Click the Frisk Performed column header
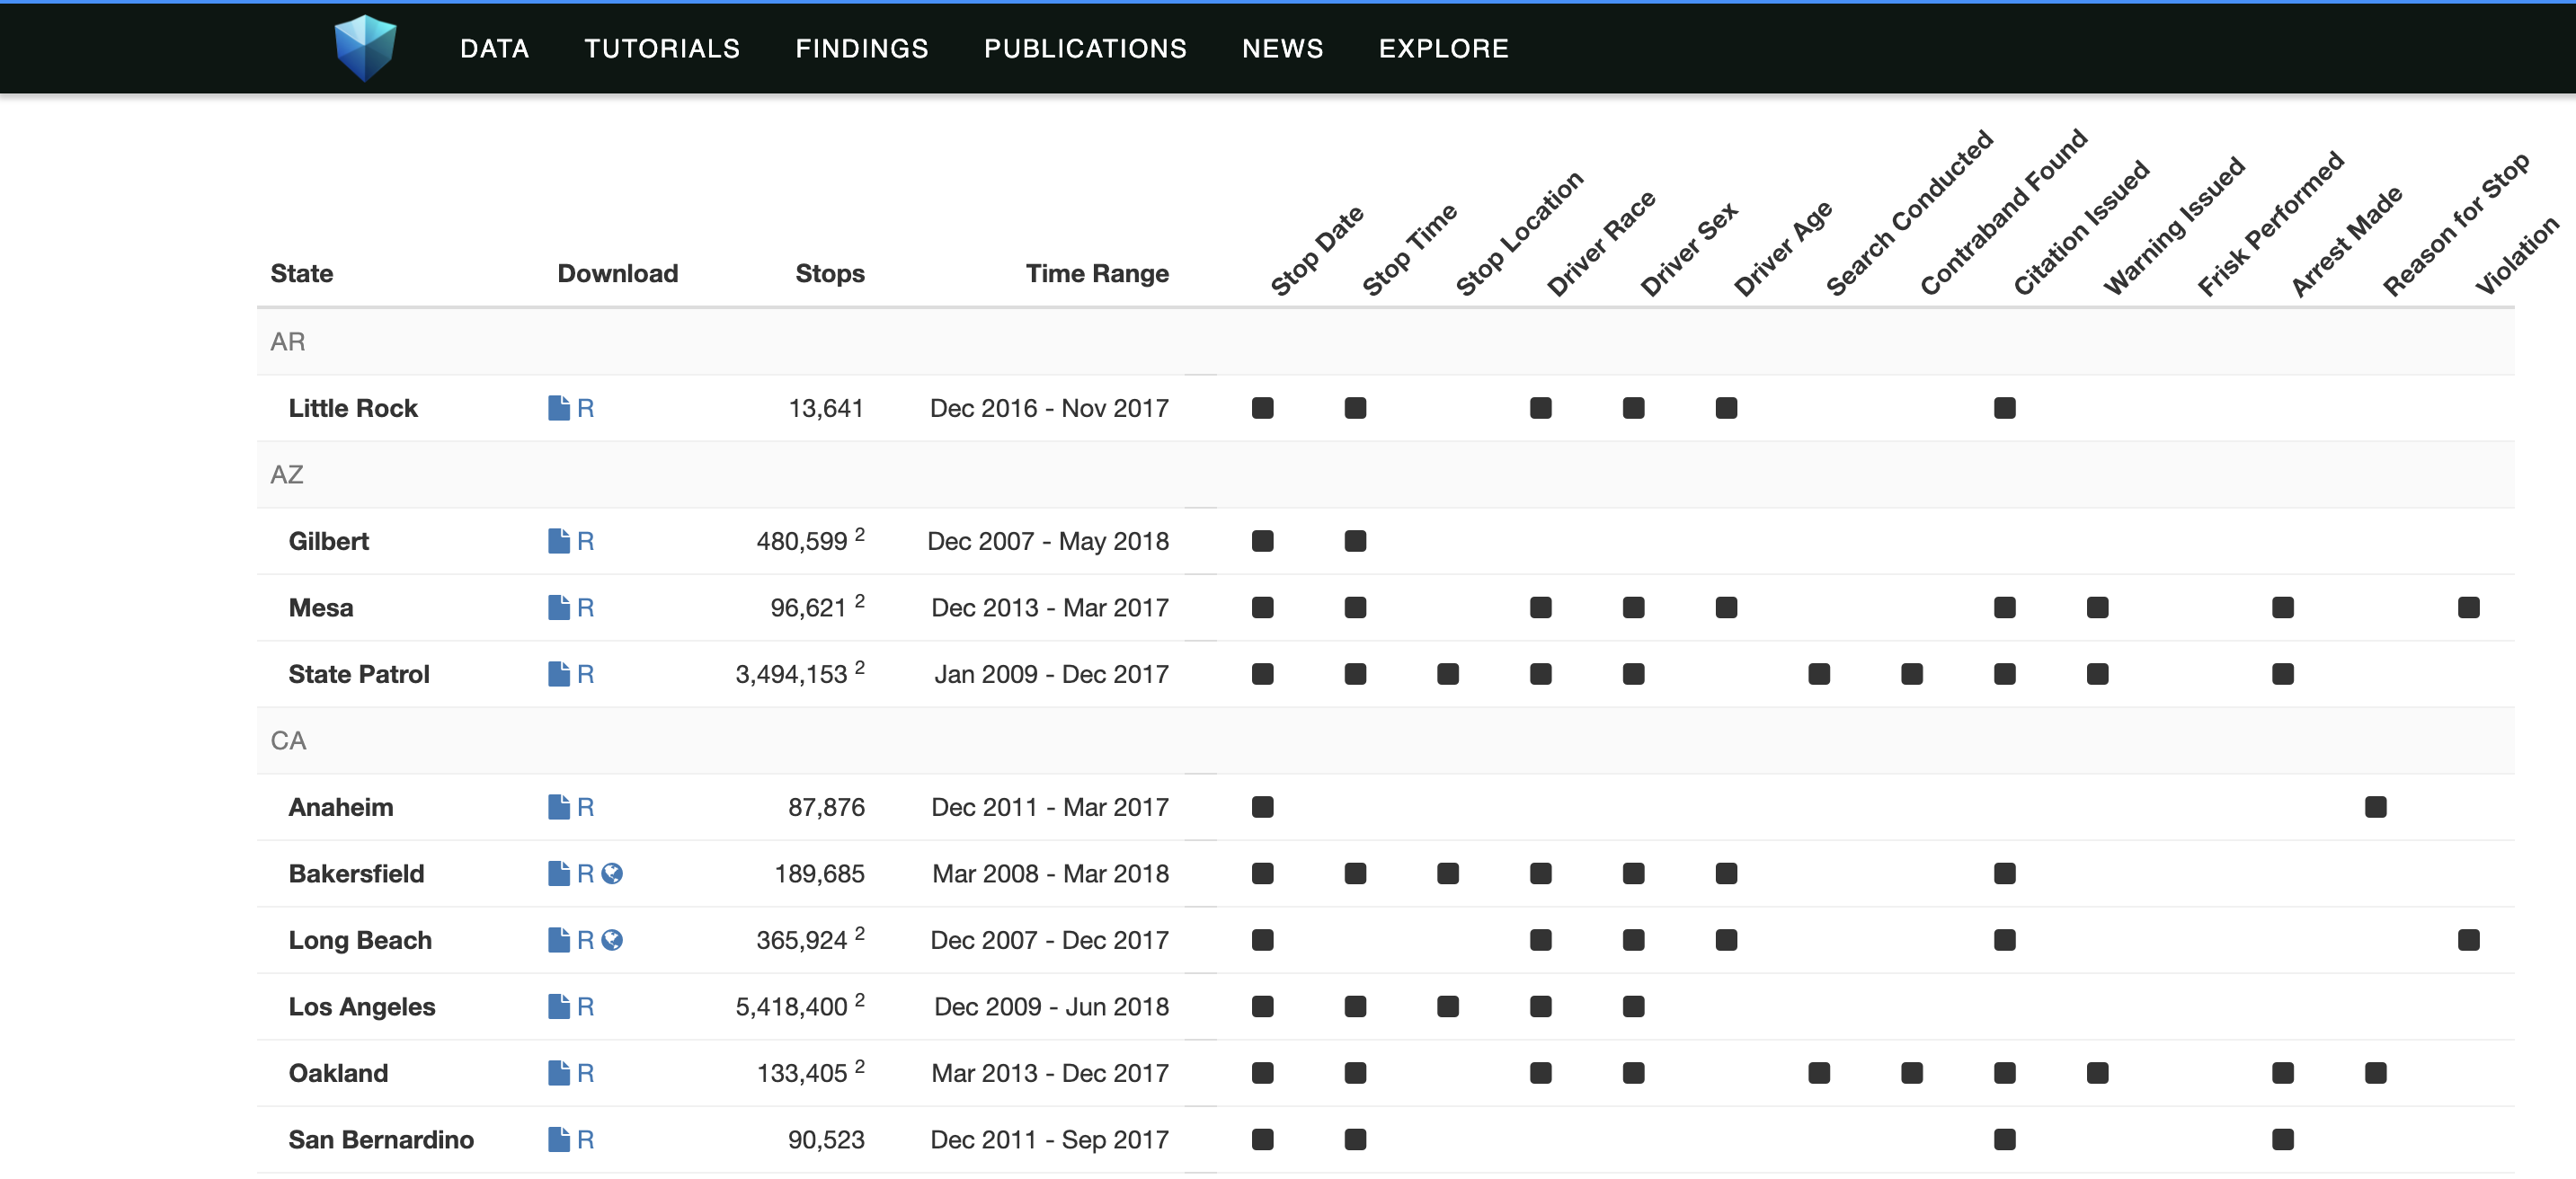 pos(2270,224)
